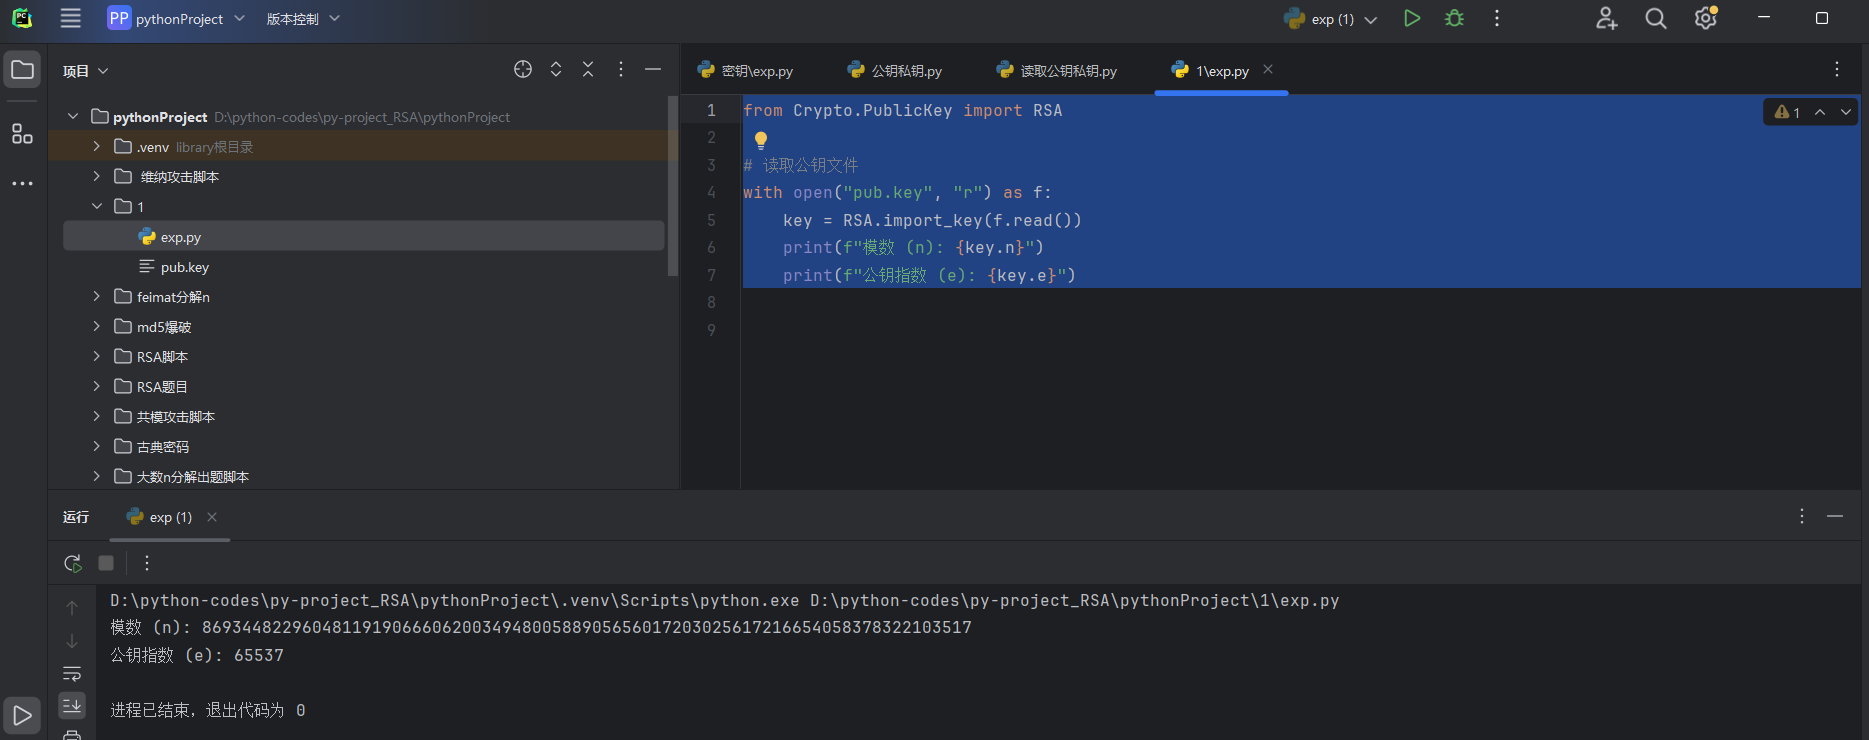Collapse the pythonProject root node
This screenshot has height=740, width=1869.
(x=73, y=117)
